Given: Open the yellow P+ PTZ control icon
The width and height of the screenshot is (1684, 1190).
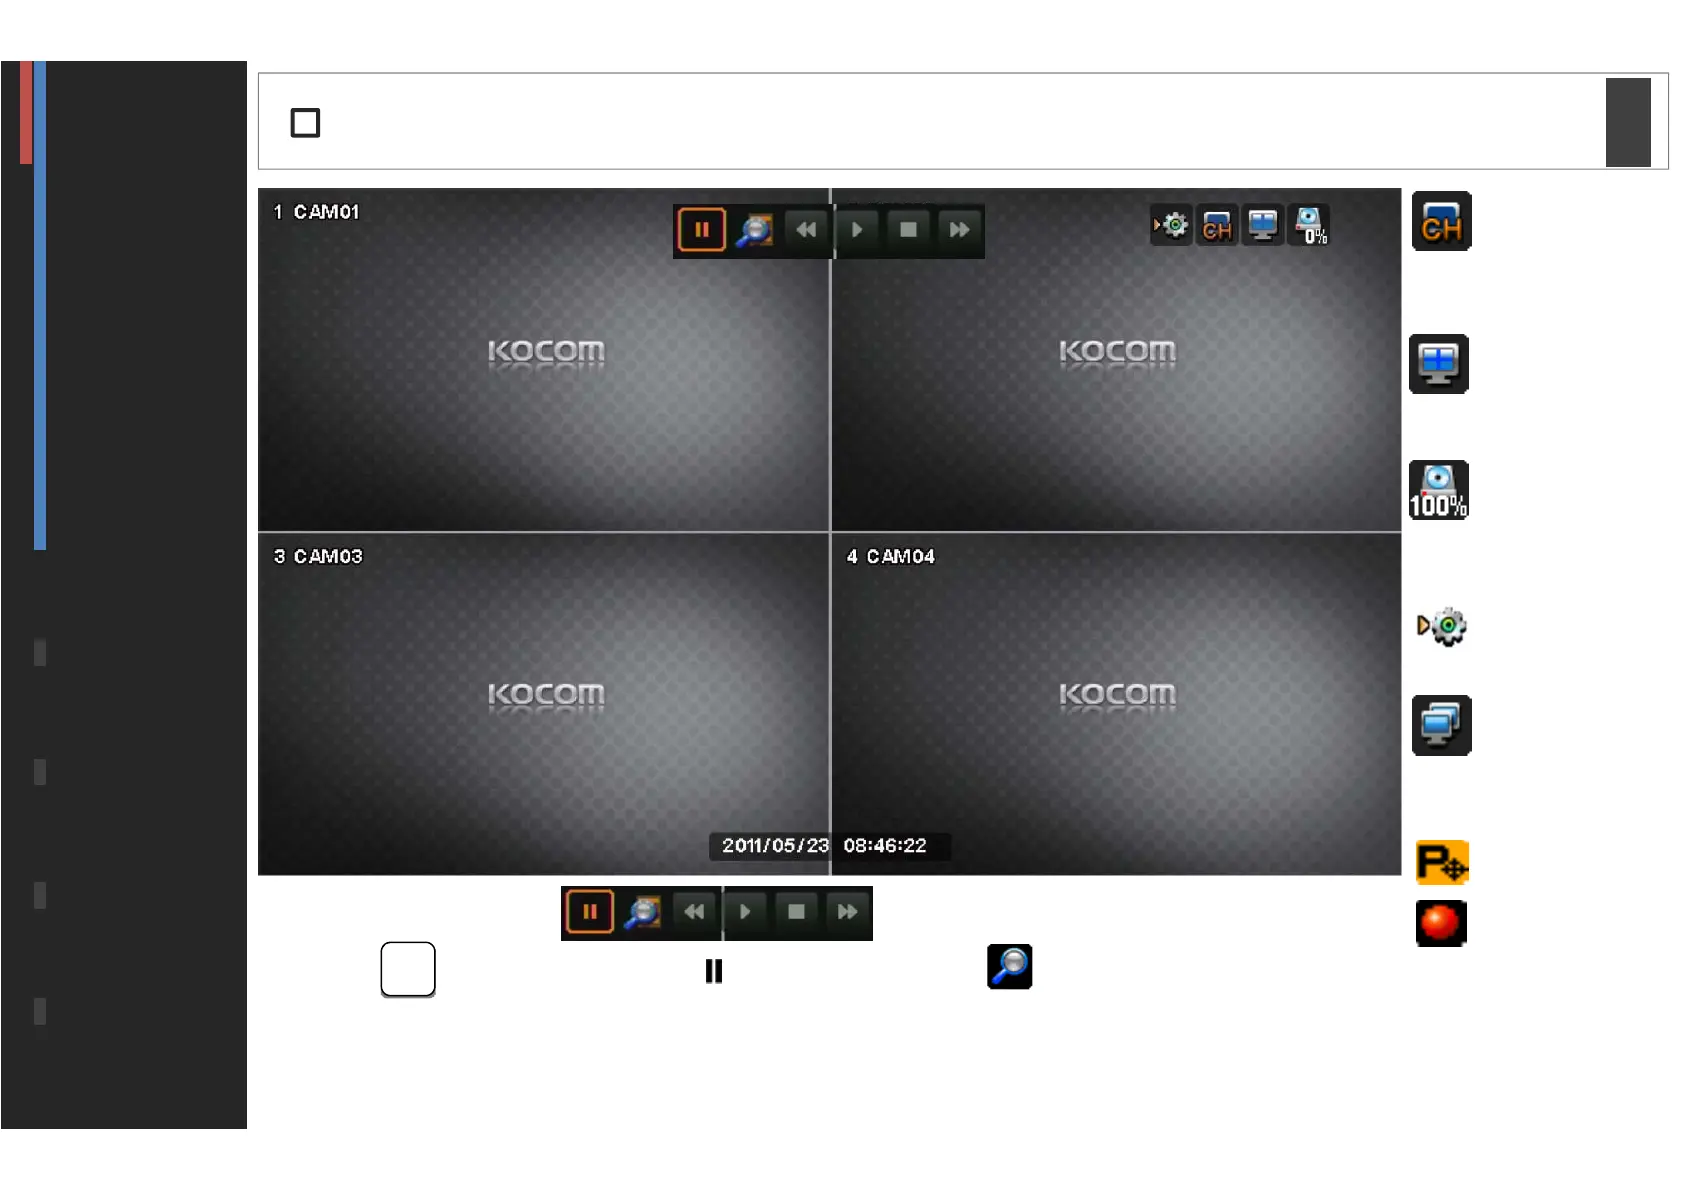Looking at the screenshot, I should [x=1442, y=862].
